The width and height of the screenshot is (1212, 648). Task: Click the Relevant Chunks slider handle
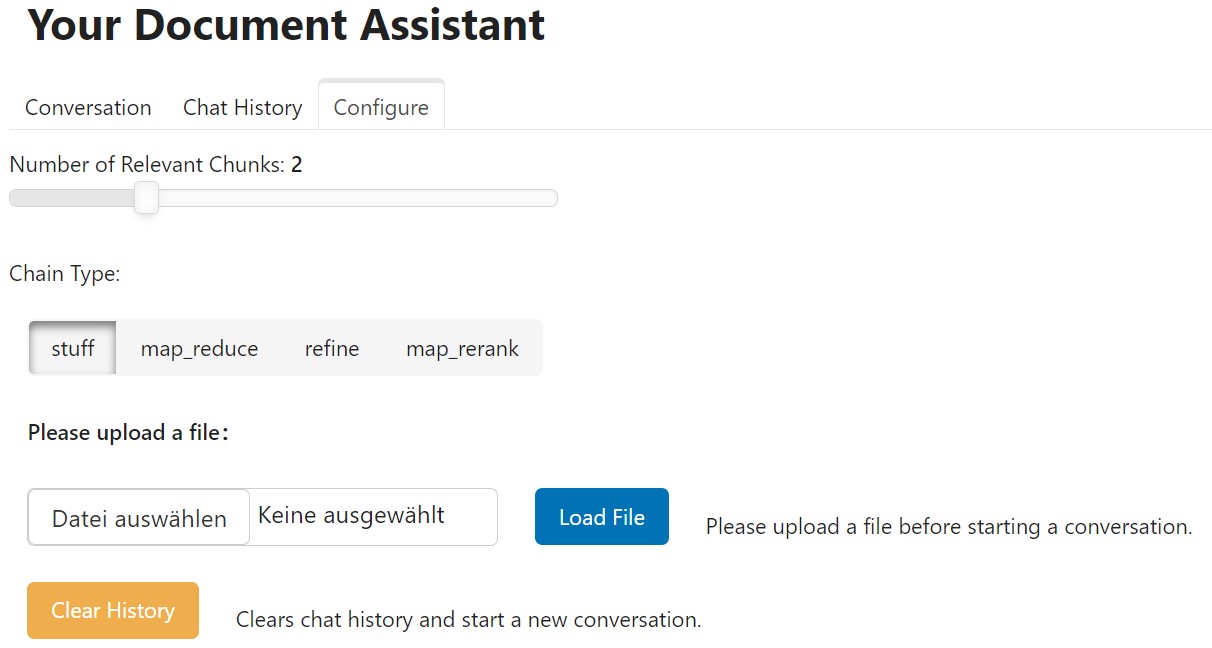146,198
